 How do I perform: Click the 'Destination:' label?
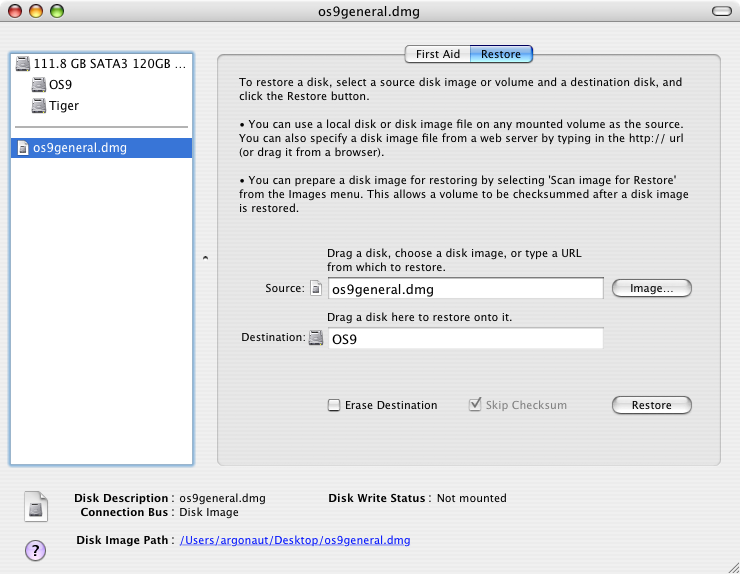pos(273,337)
